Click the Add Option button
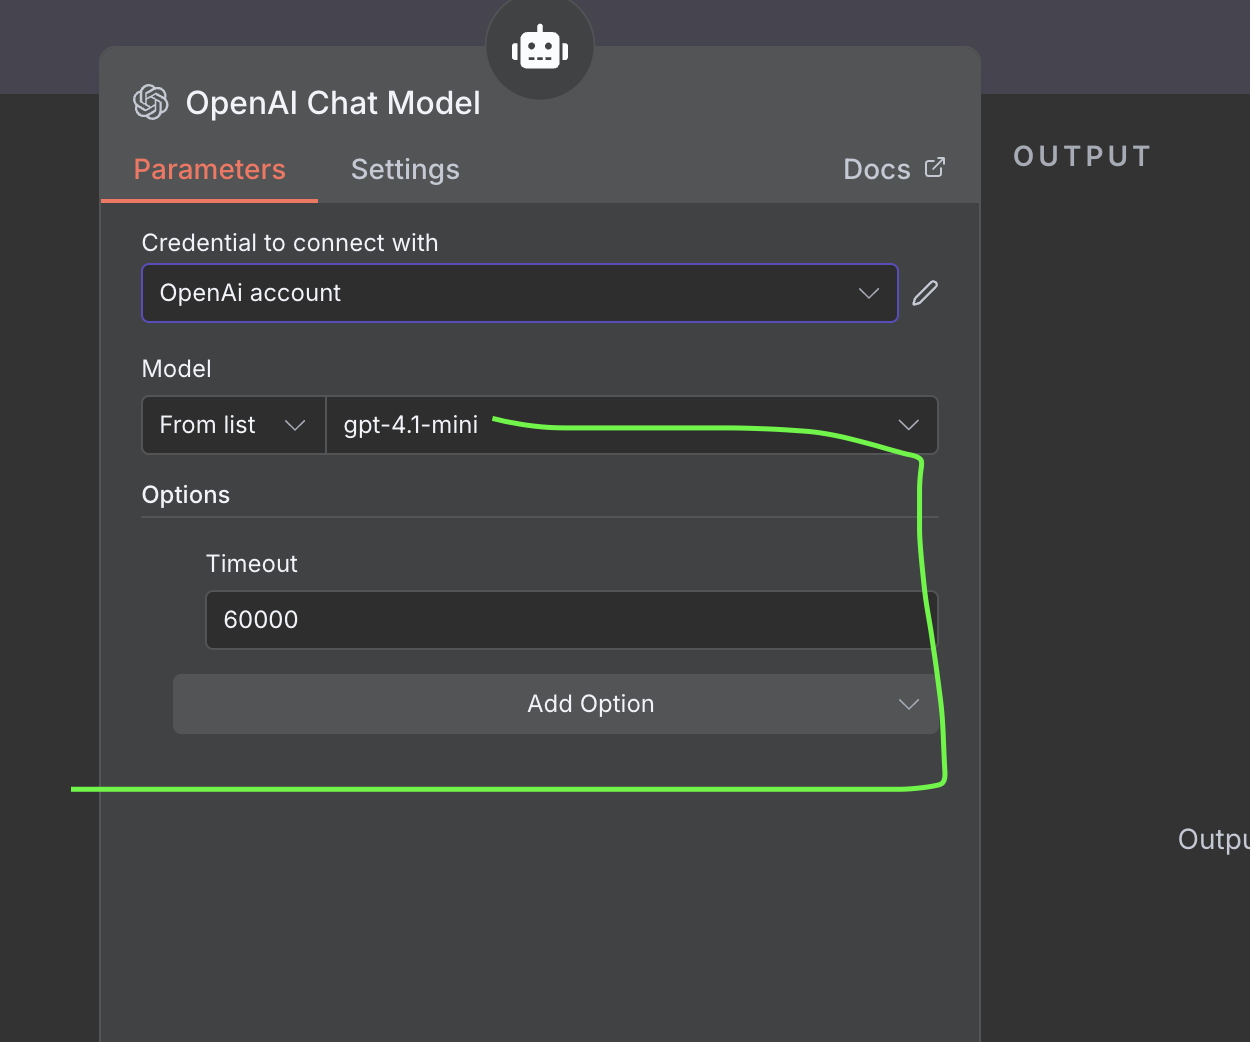The height and width of the screenshot is (1042, 1250). pos(555,705)
